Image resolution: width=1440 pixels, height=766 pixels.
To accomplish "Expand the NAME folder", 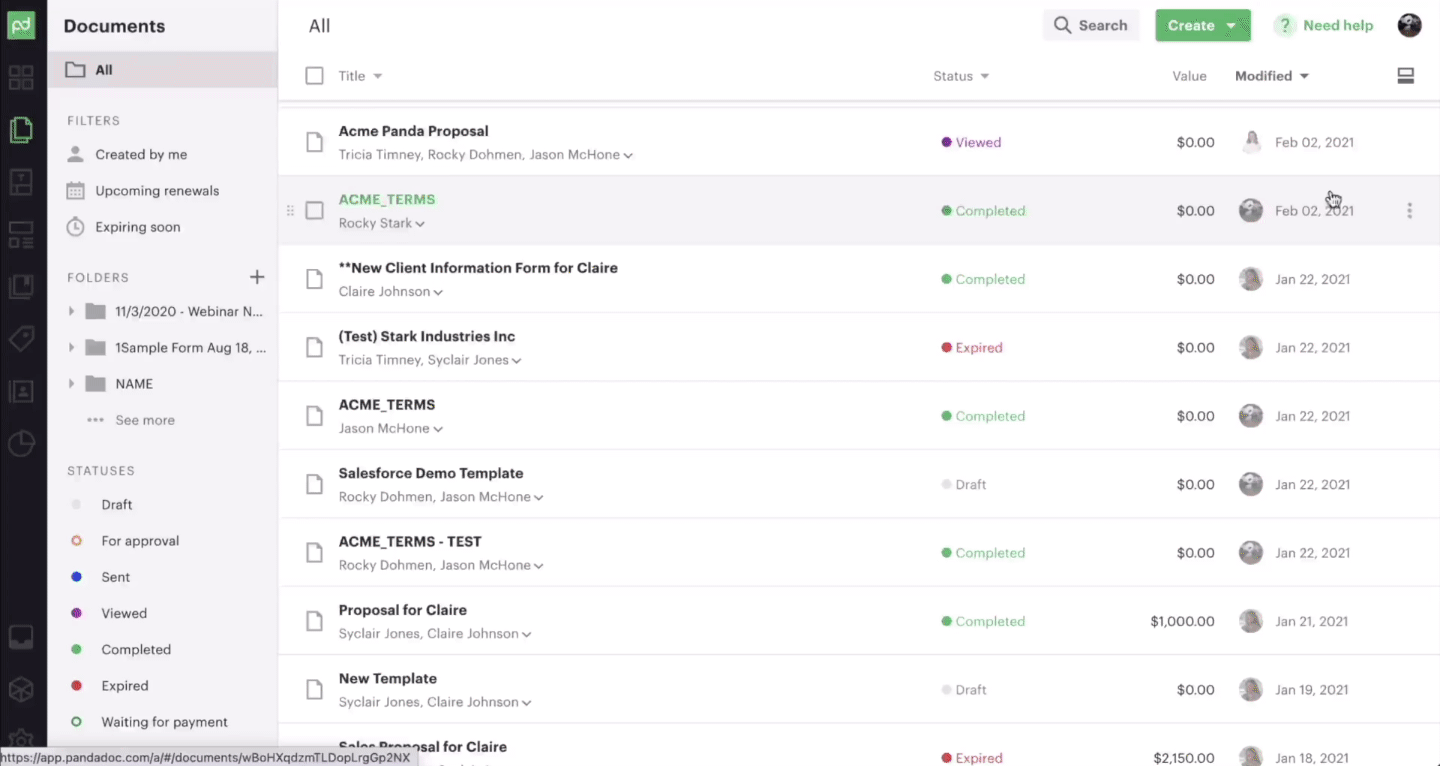I will coord(71,384).
